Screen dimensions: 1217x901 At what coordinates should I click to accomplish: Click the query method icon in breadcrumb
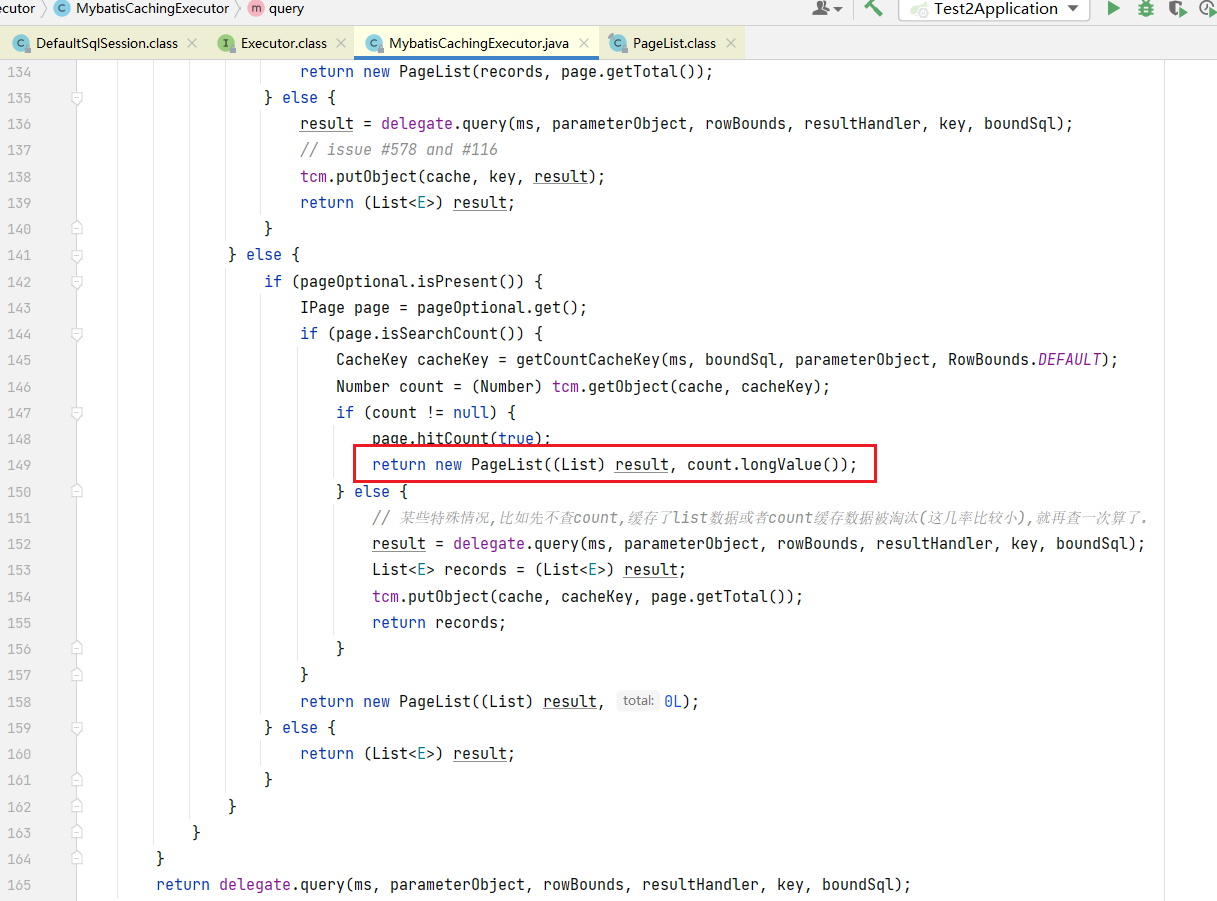point(256,9)
